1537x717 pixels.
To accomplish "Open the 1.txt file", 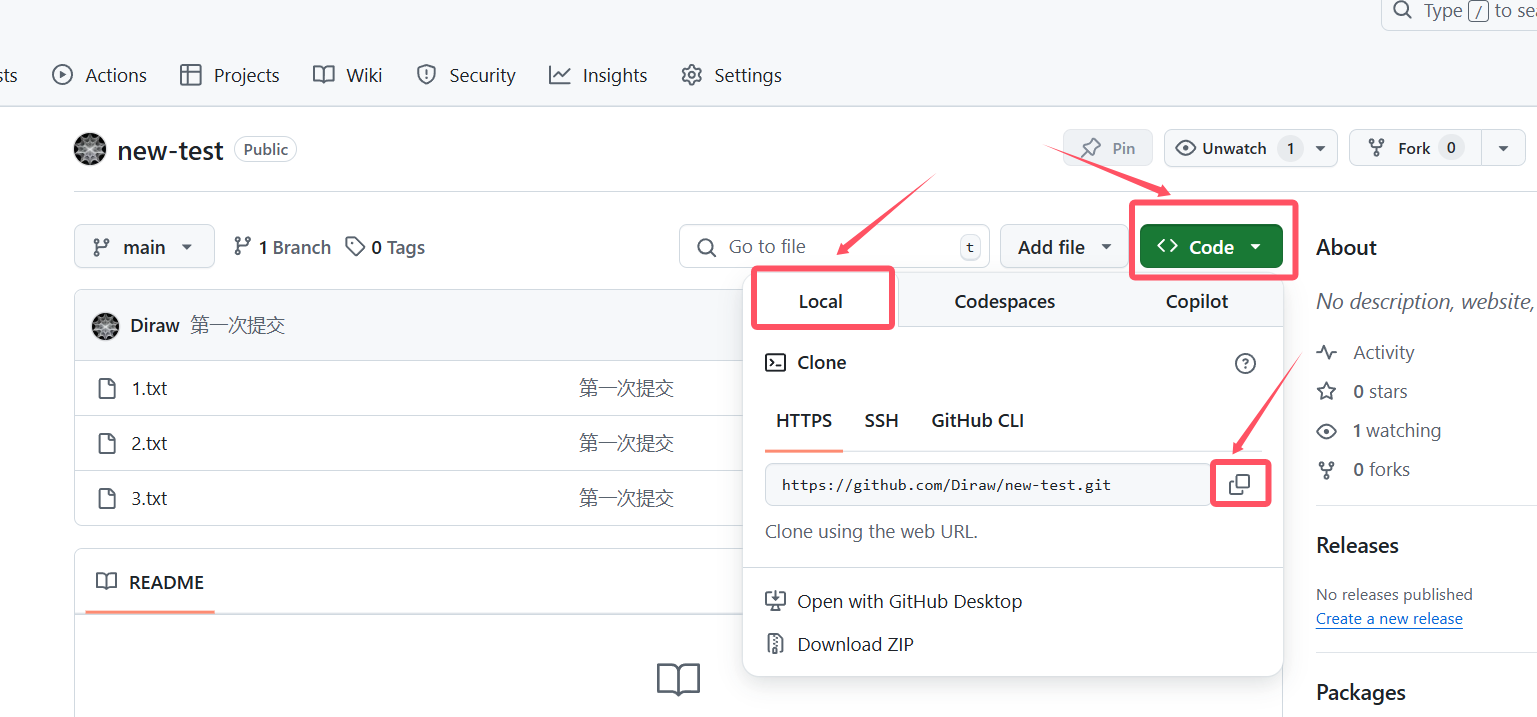I will tap(149, 388).
